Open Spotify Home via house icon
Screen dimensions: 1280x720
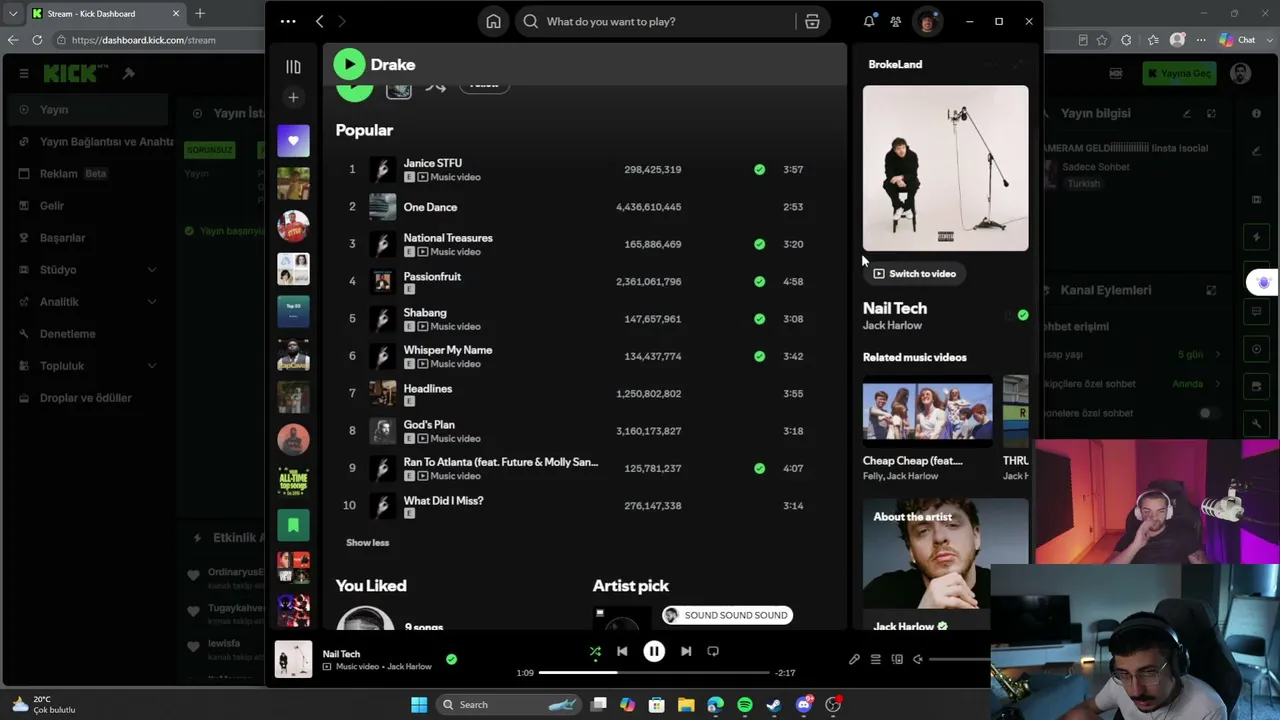coord(493,21)
